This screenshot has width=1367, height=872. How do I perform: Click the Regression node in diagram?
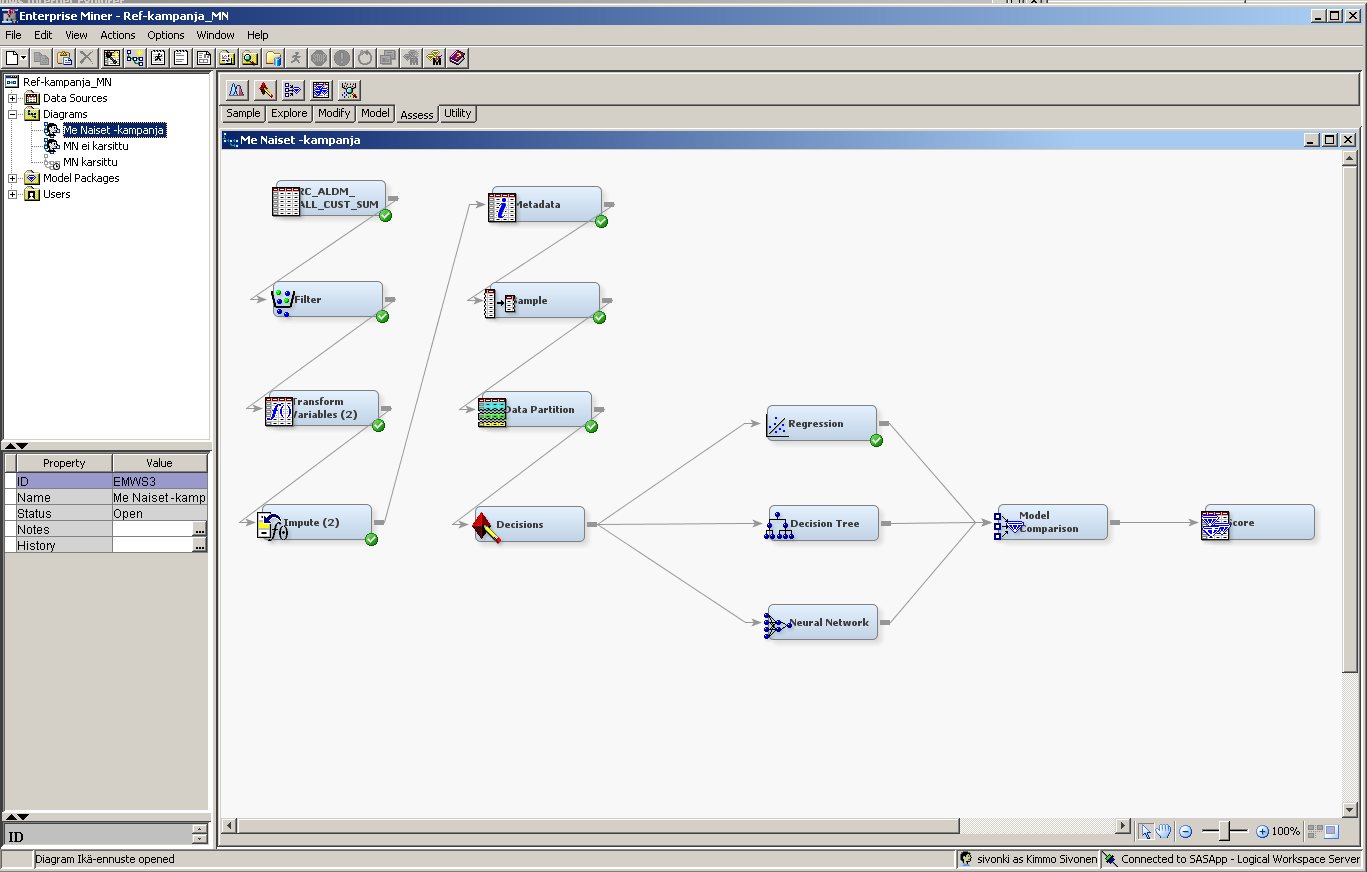coord(821,423)
